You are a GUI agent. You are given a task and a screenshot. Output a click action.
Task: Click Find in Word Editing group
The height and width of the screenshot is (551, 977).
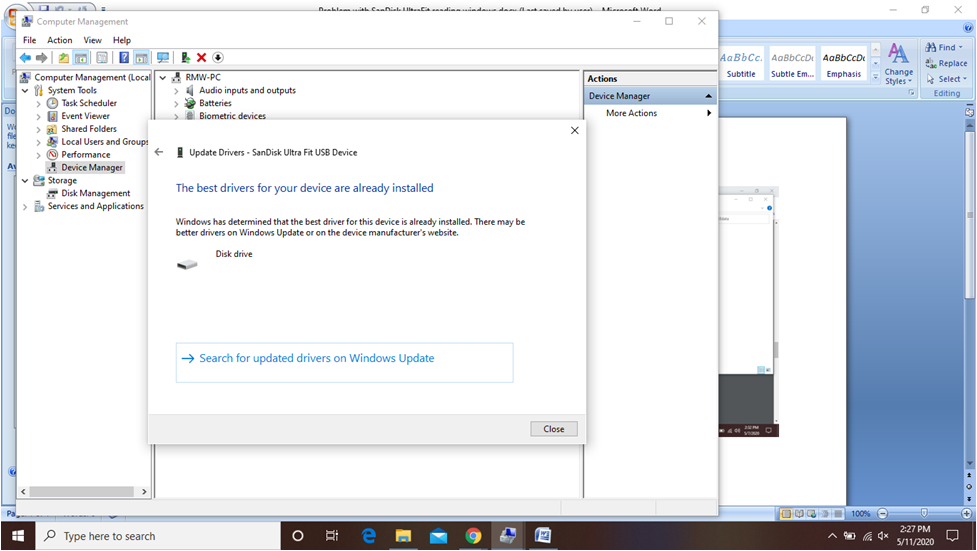coord(944,47)
